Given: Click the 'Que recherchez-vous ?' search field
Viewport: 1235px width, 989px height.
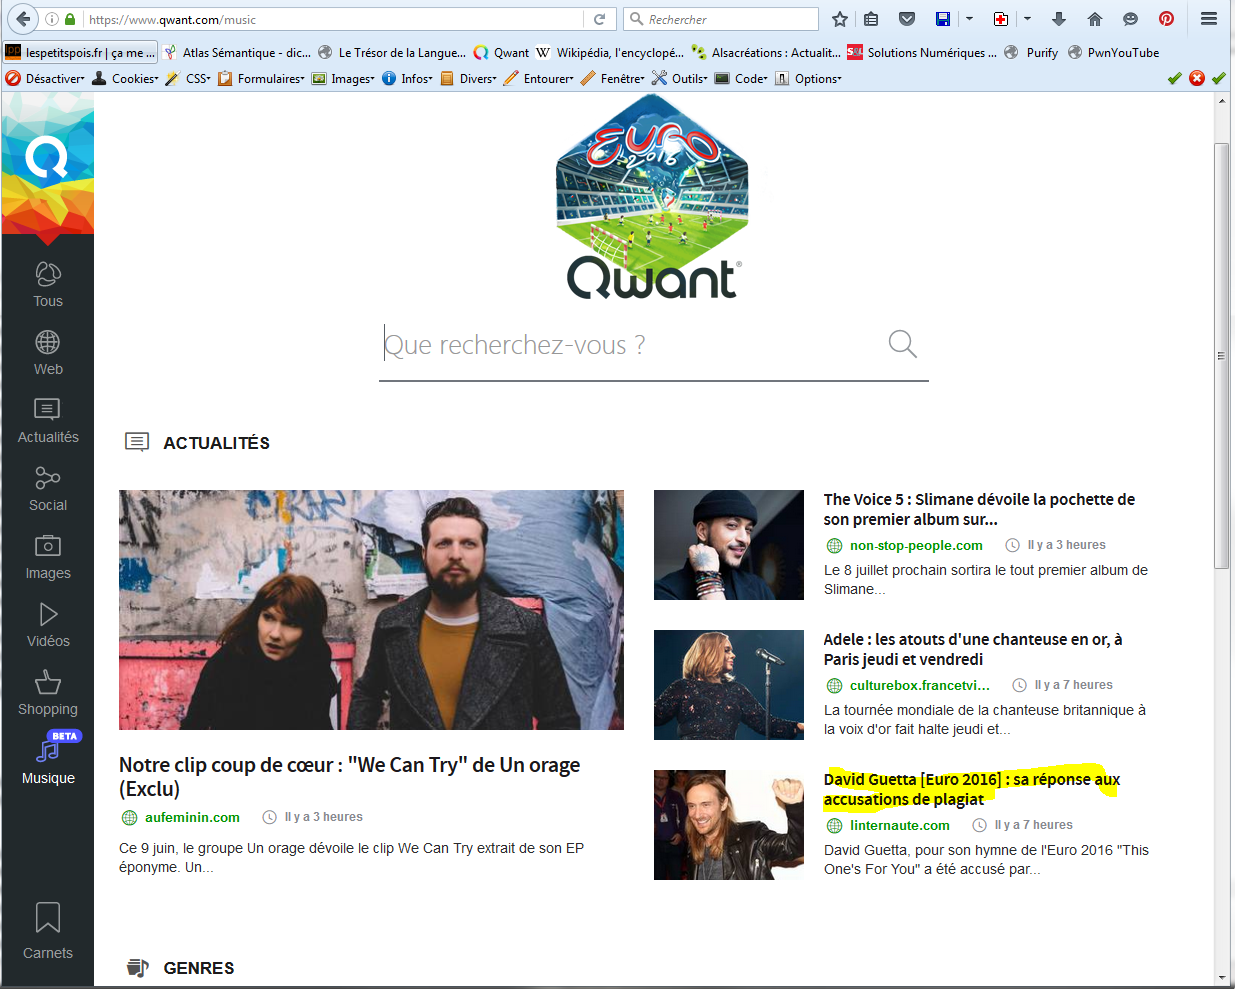Looking at the screenshot, I should 630,345.
